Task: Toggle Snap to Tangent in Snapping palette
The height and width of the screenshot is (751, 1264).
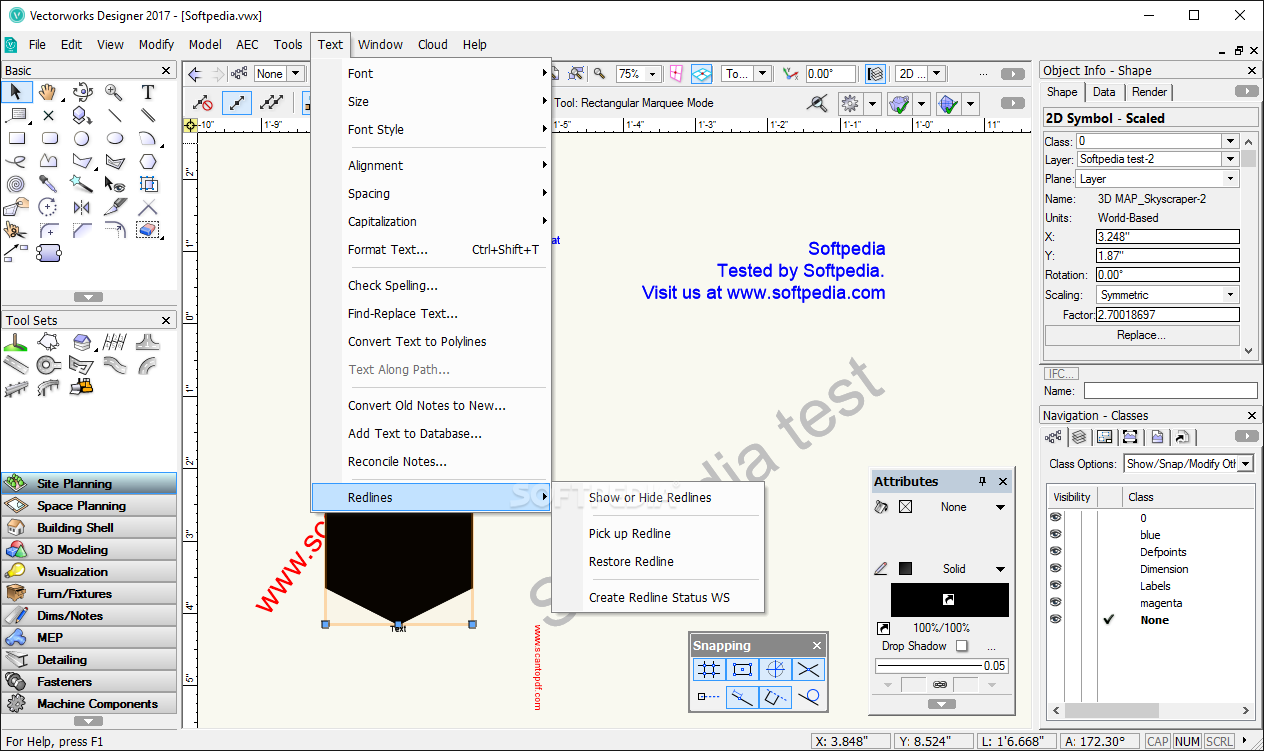Action: (x=808, y=697)
